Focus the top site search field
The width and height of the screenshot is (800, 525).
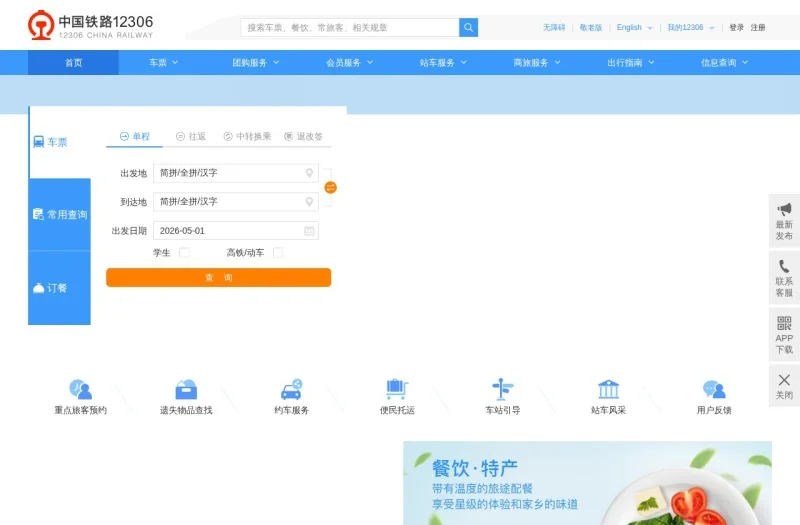pos(350,28)
